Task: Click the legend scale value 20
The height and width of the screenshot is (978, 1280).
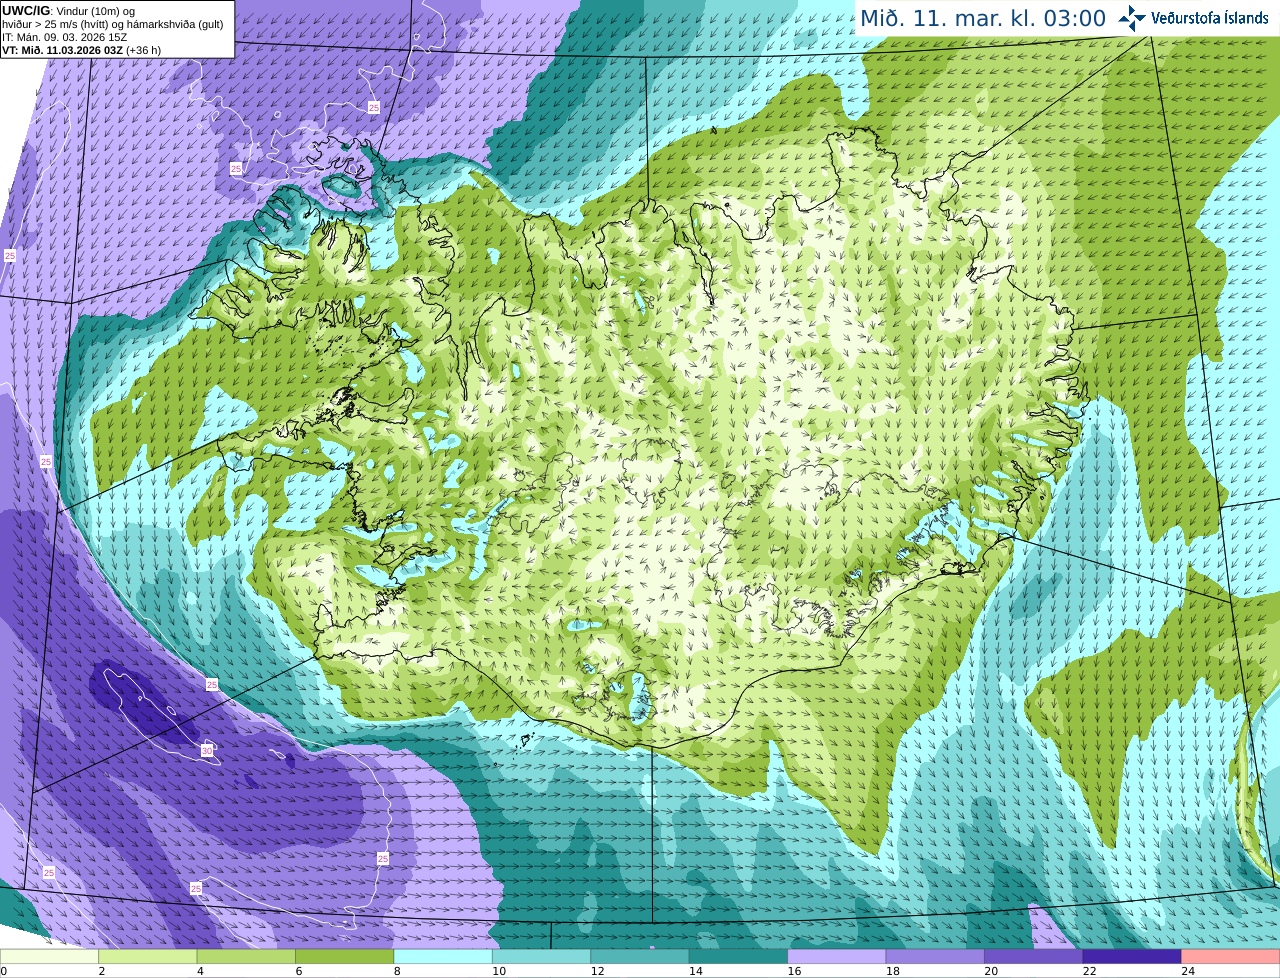Action: [x=991, y=971]
